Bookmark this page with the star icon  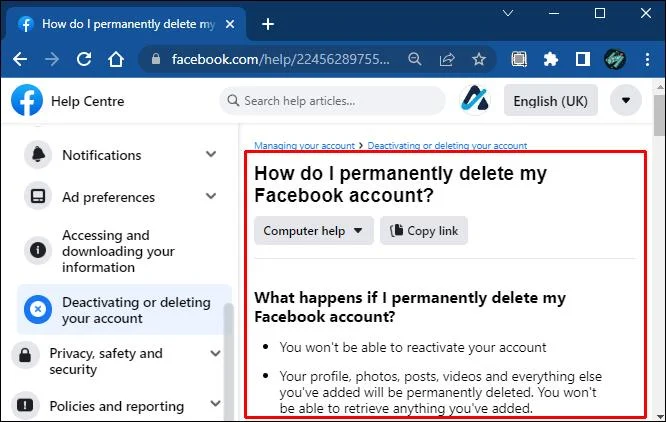click(479, 59)
